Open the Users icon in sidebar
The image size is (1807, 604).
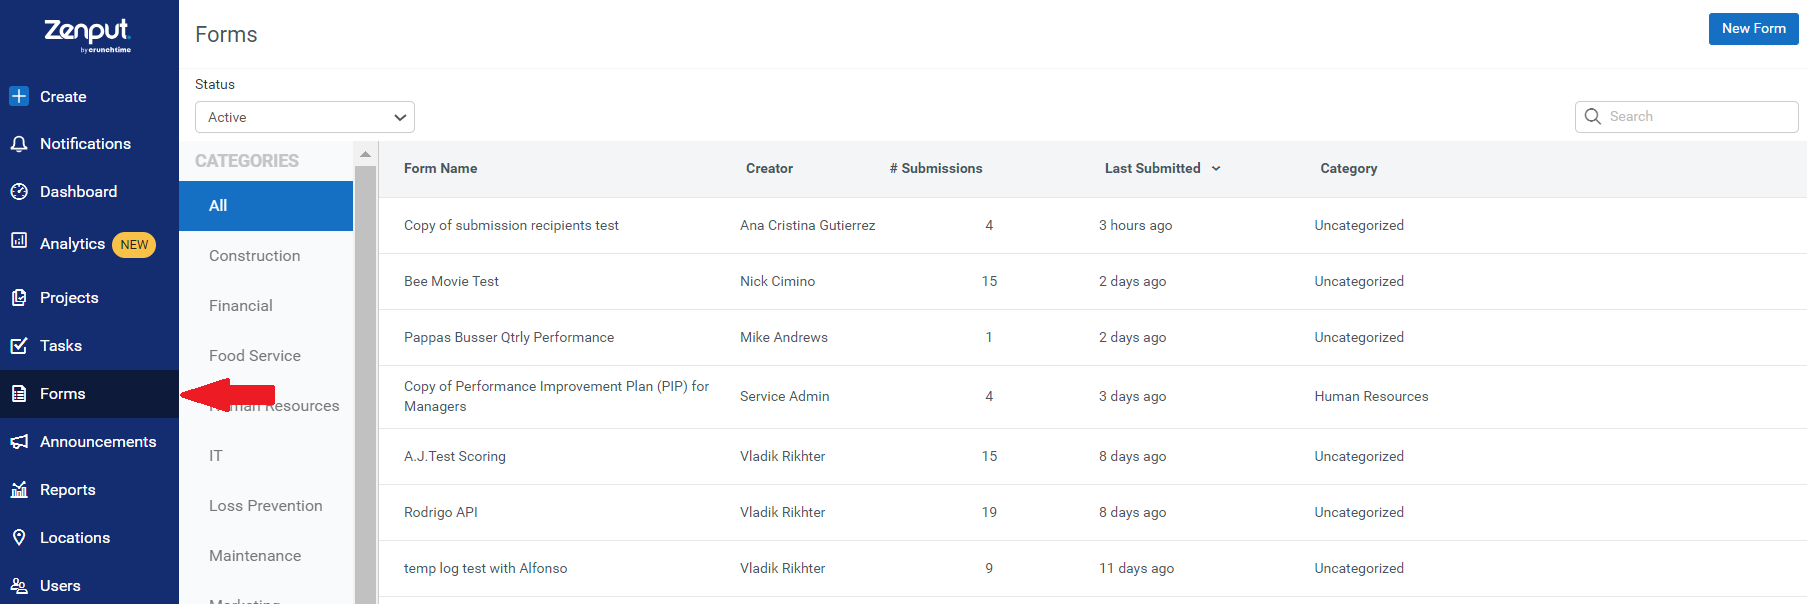pyautogui.click(x=19, y=586)
